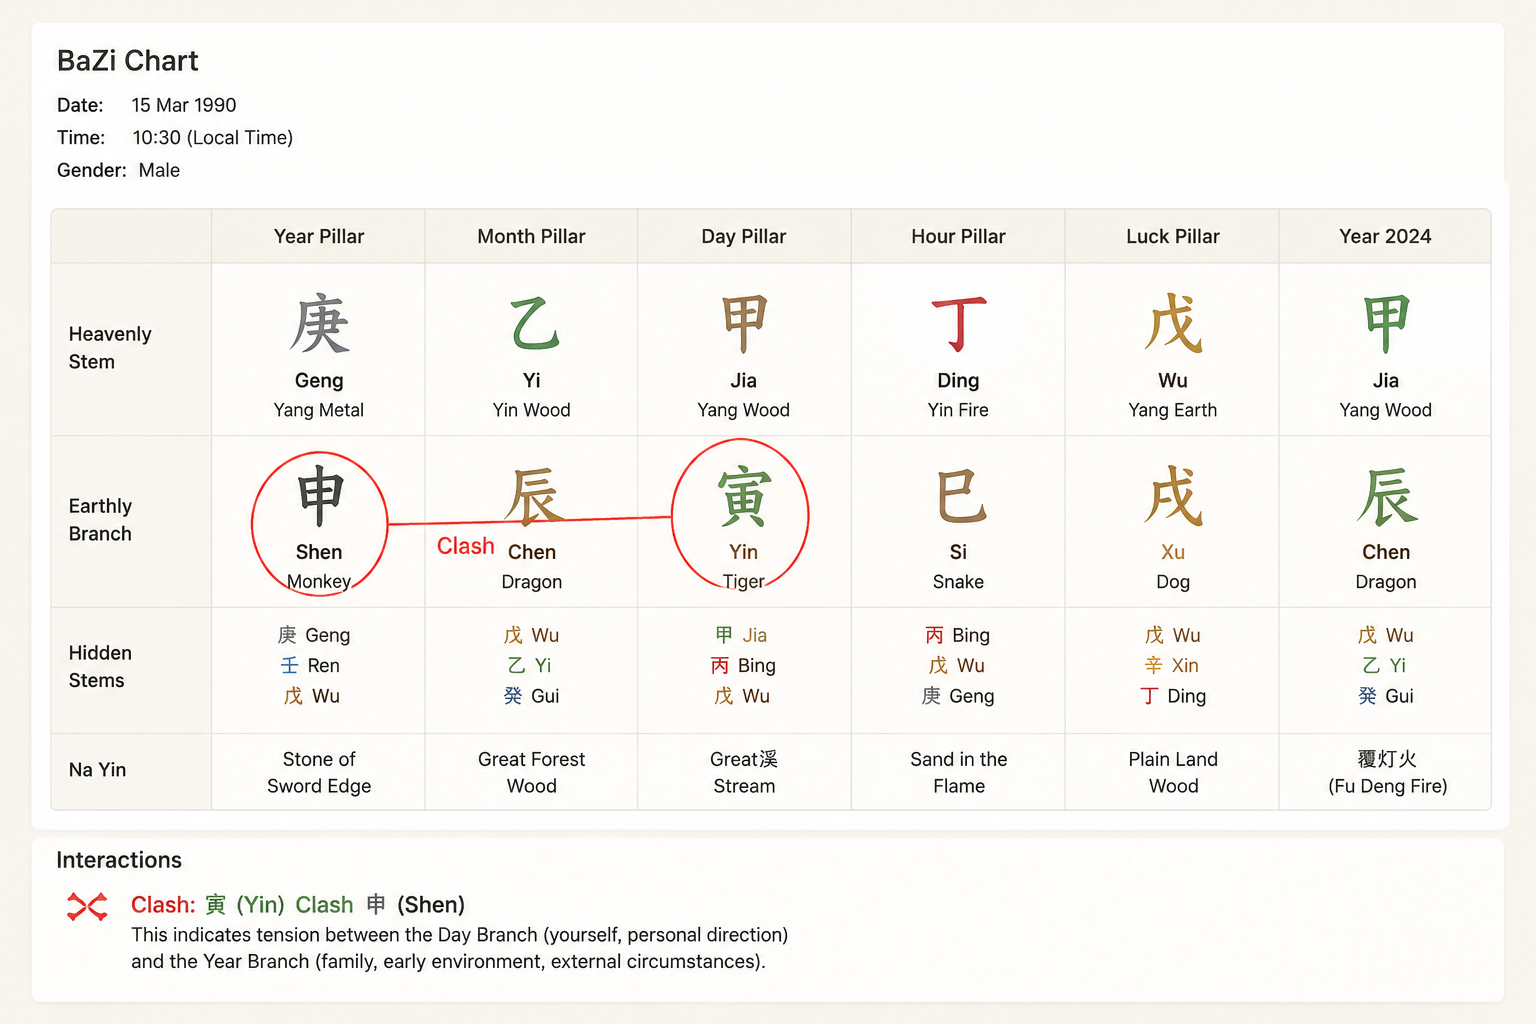
Task: Click the clash description about Day Branch tension
Action: pos(460,948)
